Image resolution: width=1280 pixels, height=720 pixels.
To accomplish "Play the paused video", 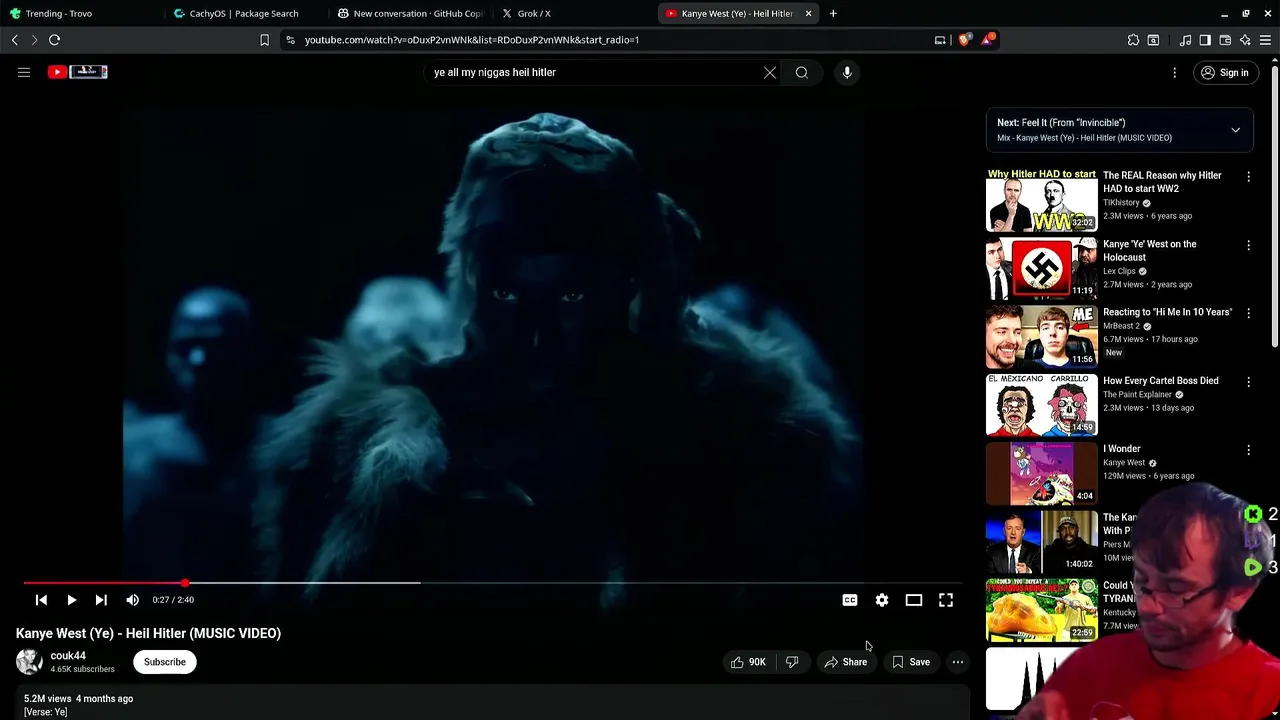I will tap(71, 600).
